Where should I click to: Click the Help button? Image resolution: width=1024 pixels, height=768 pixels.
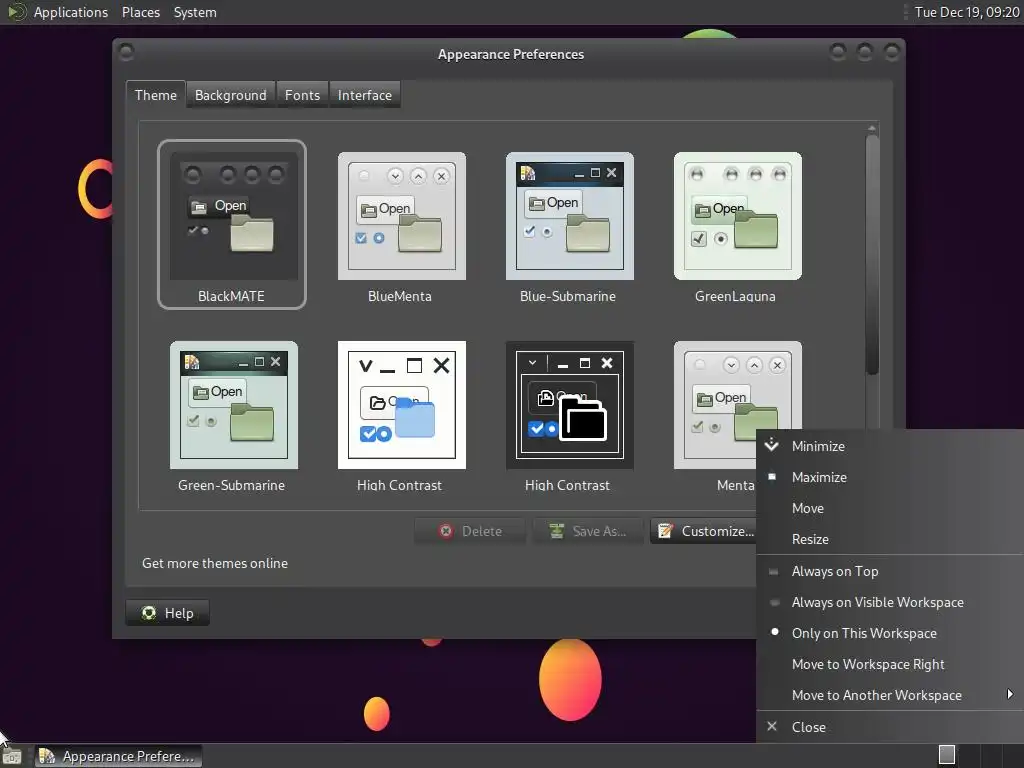(x=167, y=613)
